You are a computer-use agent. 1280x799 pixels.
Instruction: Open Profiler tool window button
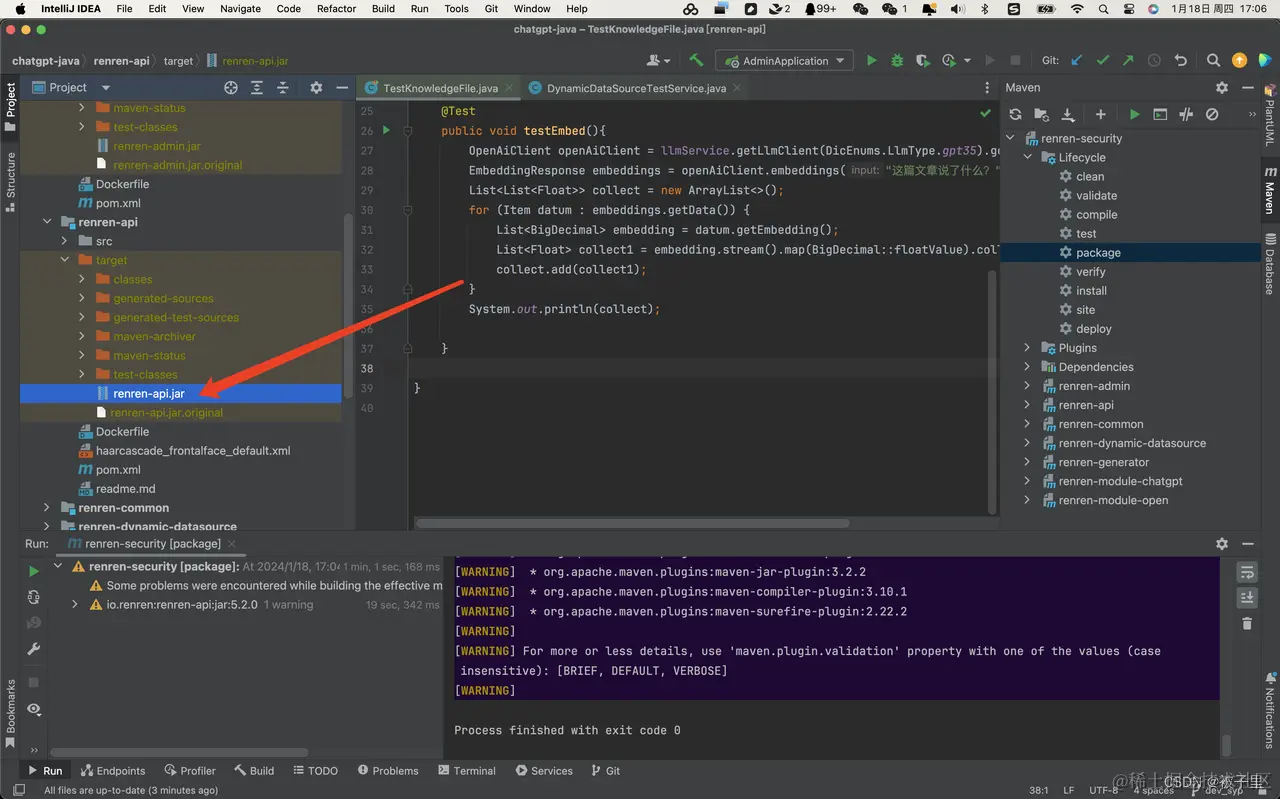189,771
